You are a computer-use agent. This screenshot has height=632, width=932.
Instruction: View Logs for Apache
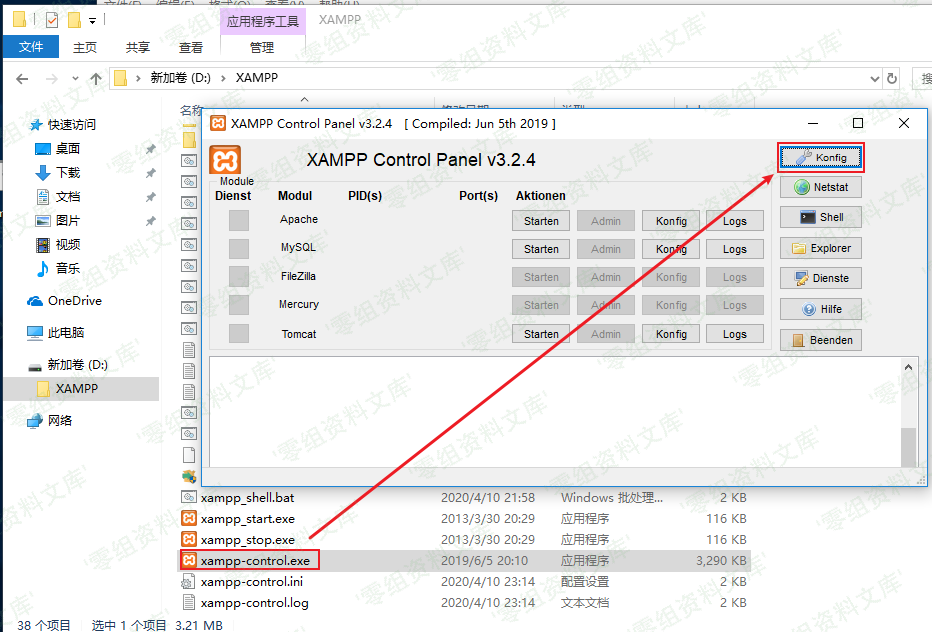[735, 221]
